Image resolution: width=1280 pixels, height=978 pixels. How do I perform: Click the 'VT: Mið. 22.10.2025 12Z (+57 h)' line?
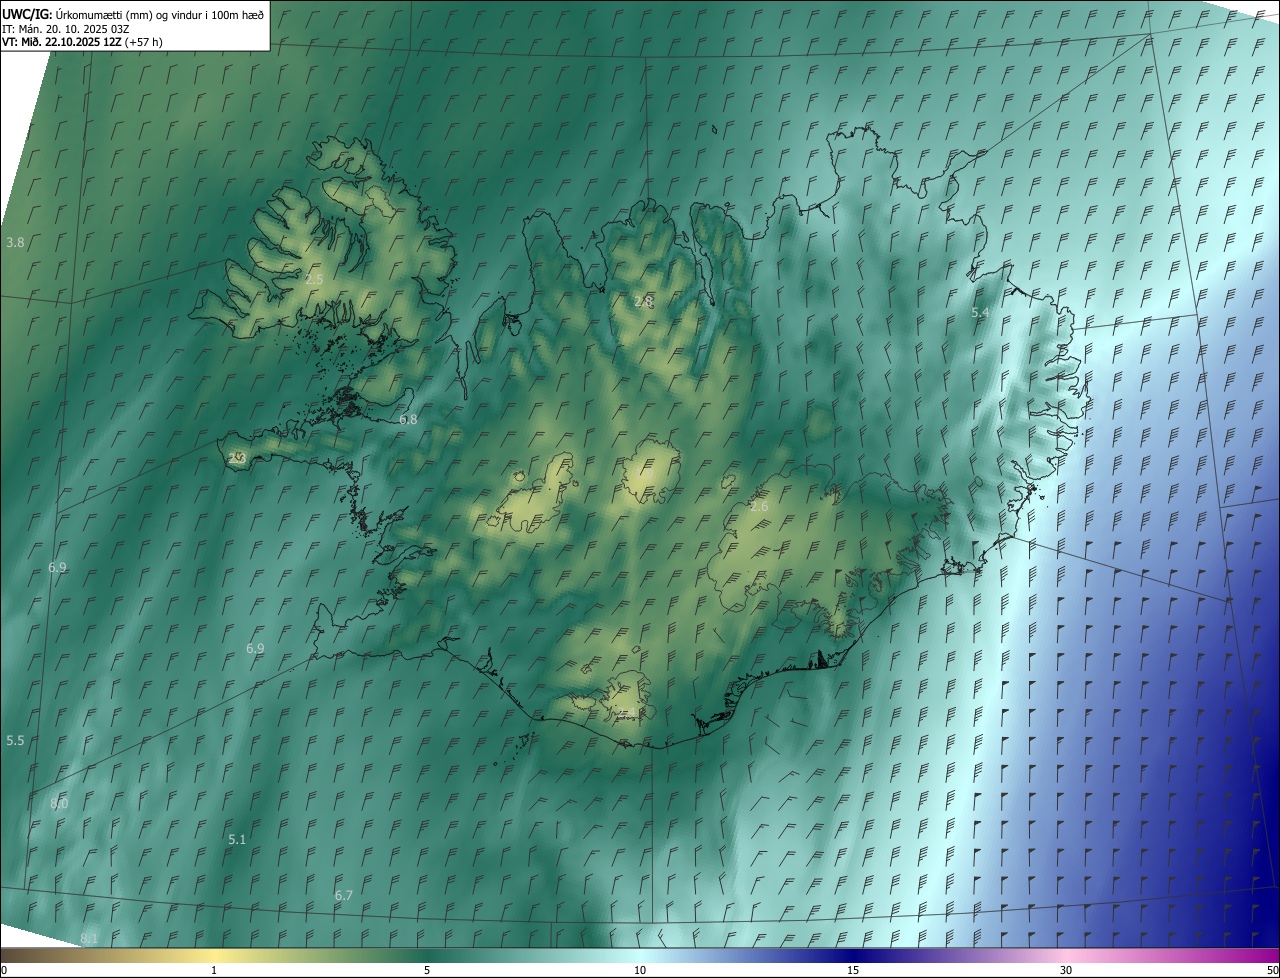pos(82,42)
